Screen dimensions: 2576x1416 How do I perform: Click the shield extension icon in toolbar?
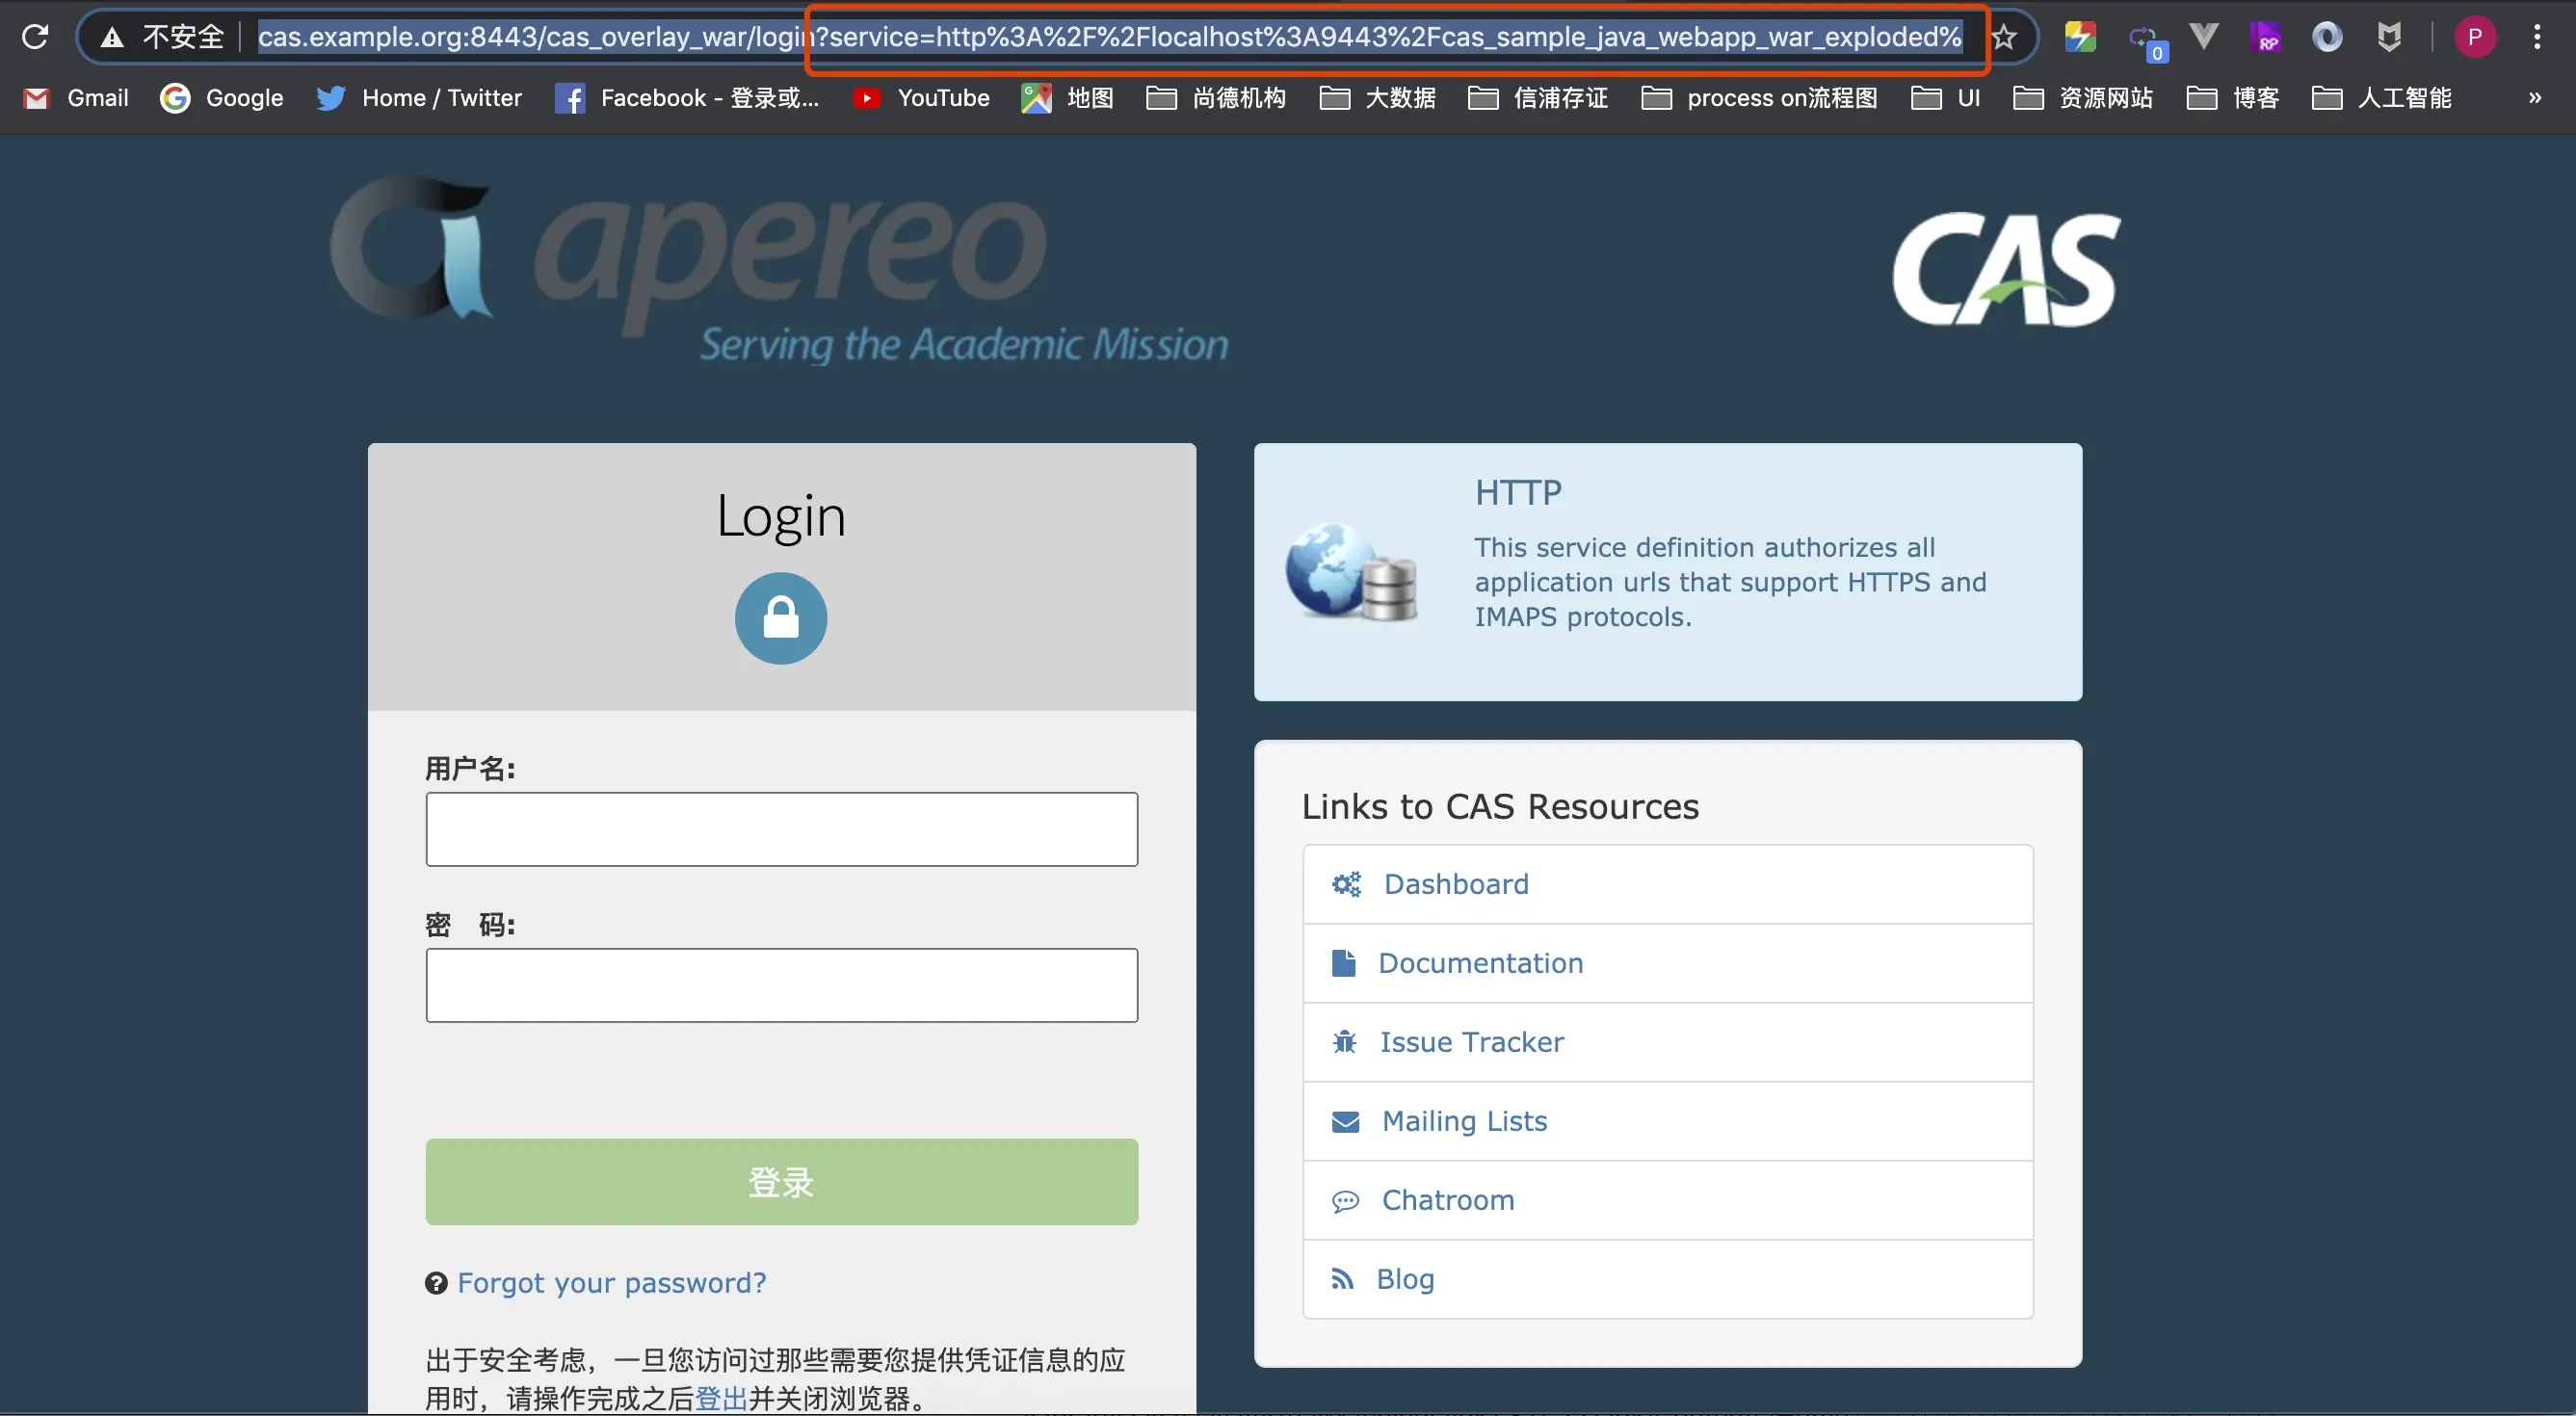pos(2388,38)
